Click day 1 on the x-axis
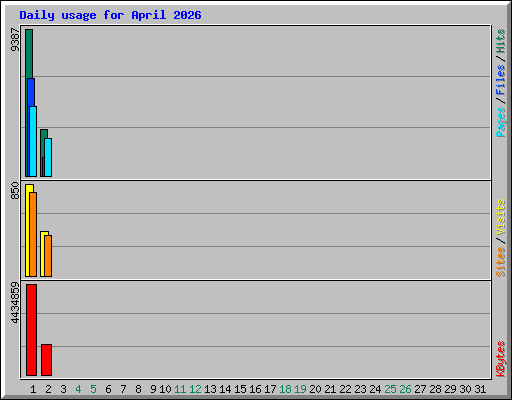512x400 pixels. [33, 389]
